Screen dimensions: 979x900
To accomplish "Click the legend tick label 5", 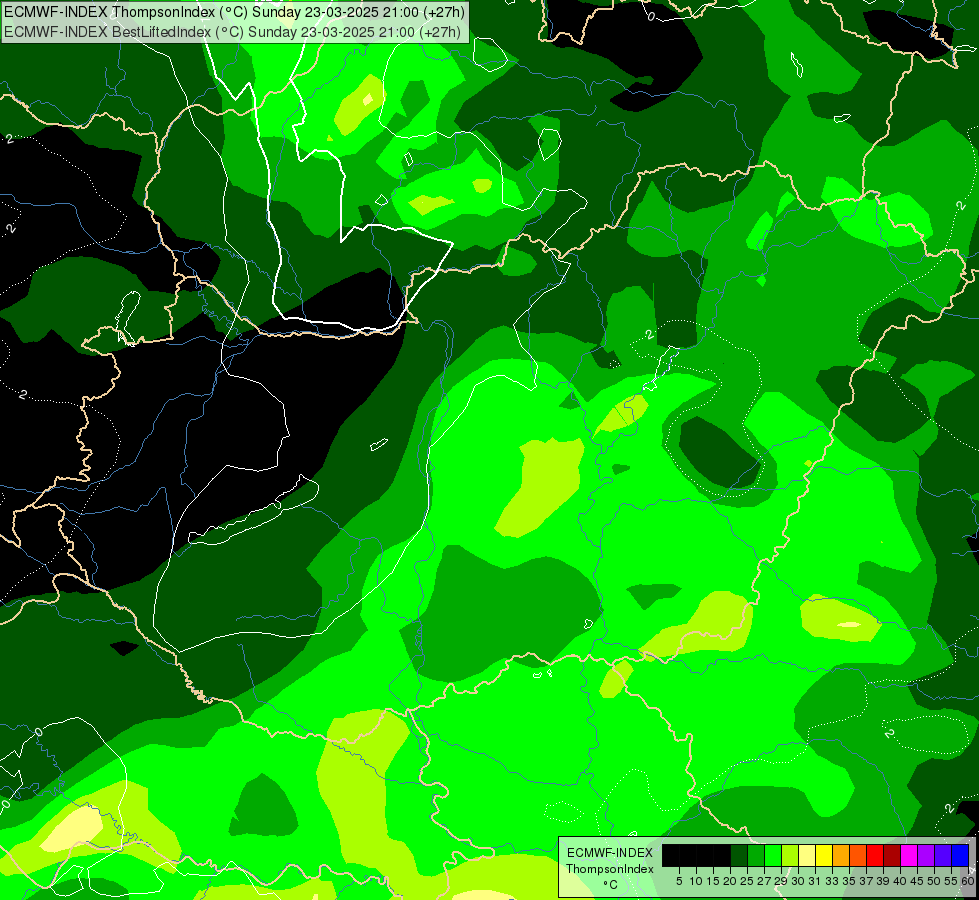I will [x=679, y=881].
